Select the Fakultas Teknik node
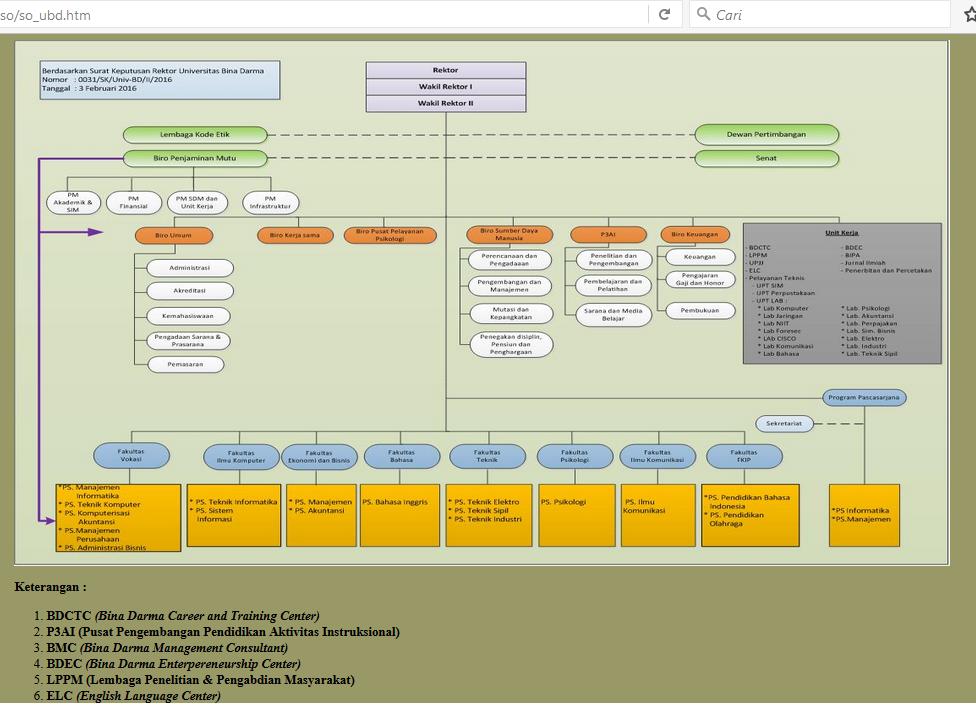The image size is (976, 711). click(487, 456)
